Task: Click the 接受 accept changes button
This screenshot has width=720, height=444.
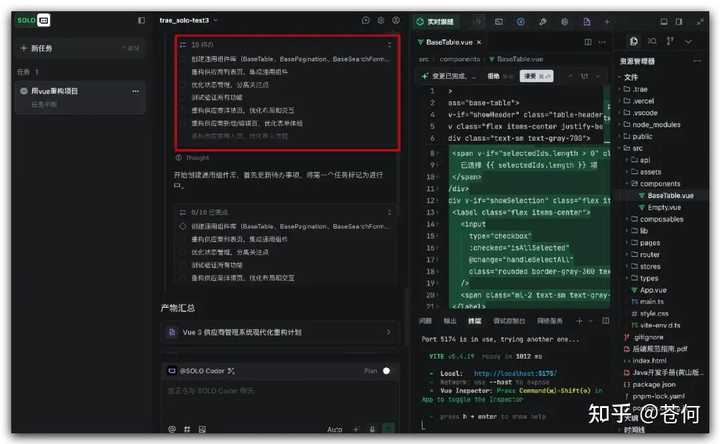Action: [529, 76]
